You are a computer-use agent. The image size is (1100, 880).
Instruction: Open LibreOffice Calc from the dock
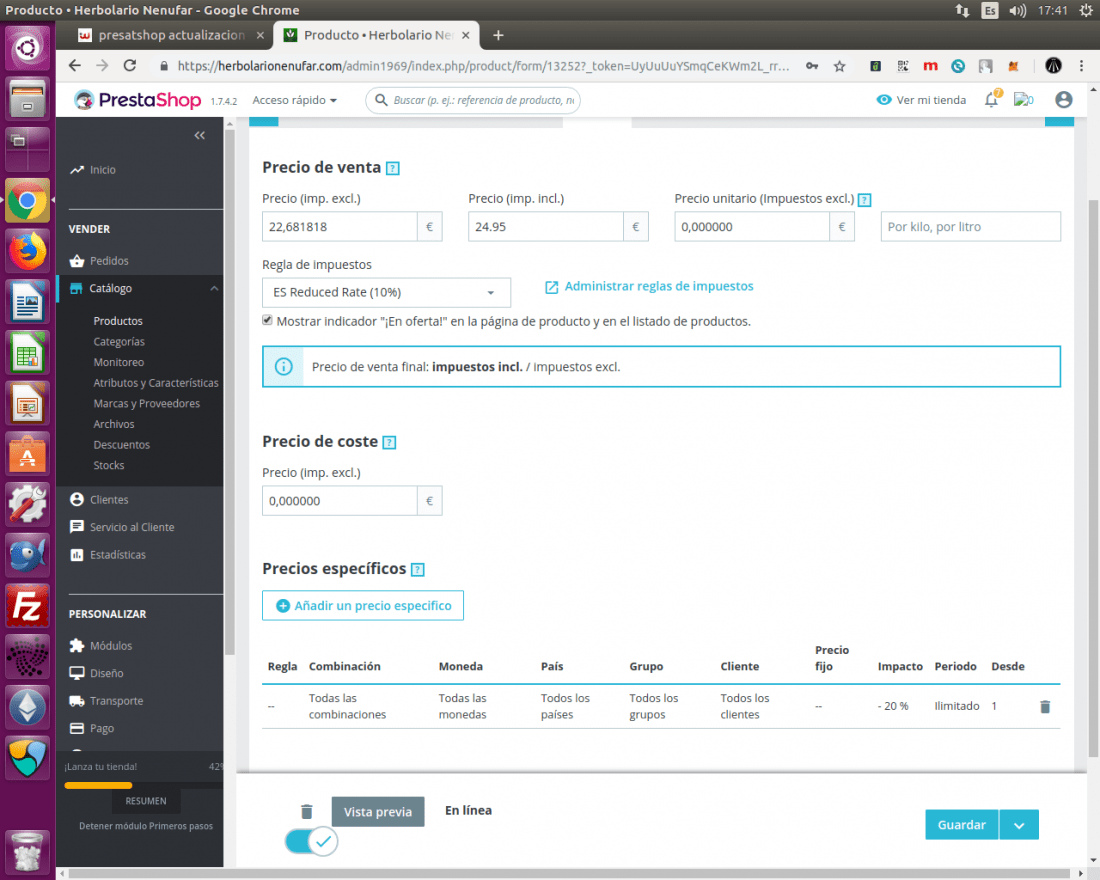tap(27, 352)
